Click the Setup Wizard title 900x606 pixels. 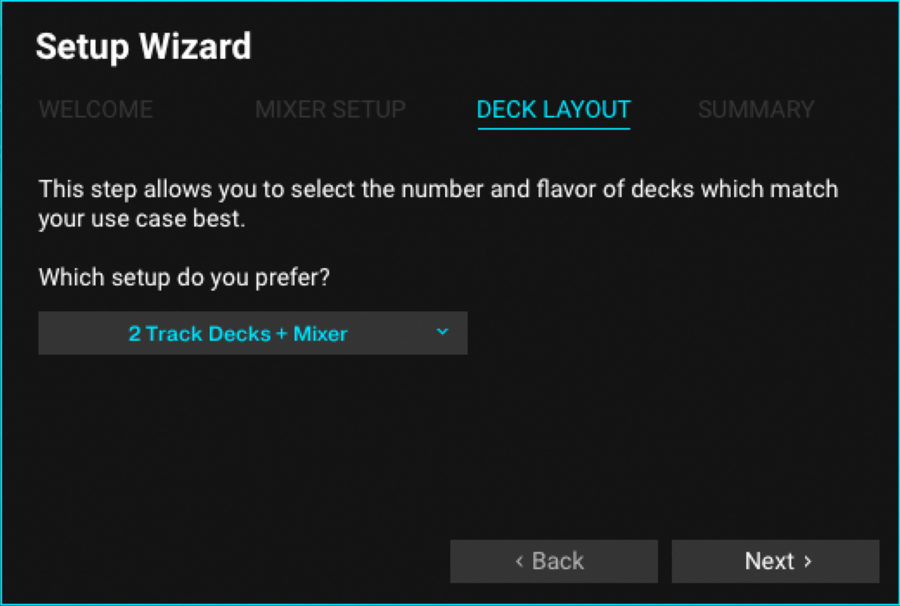(x=143, y=47)
